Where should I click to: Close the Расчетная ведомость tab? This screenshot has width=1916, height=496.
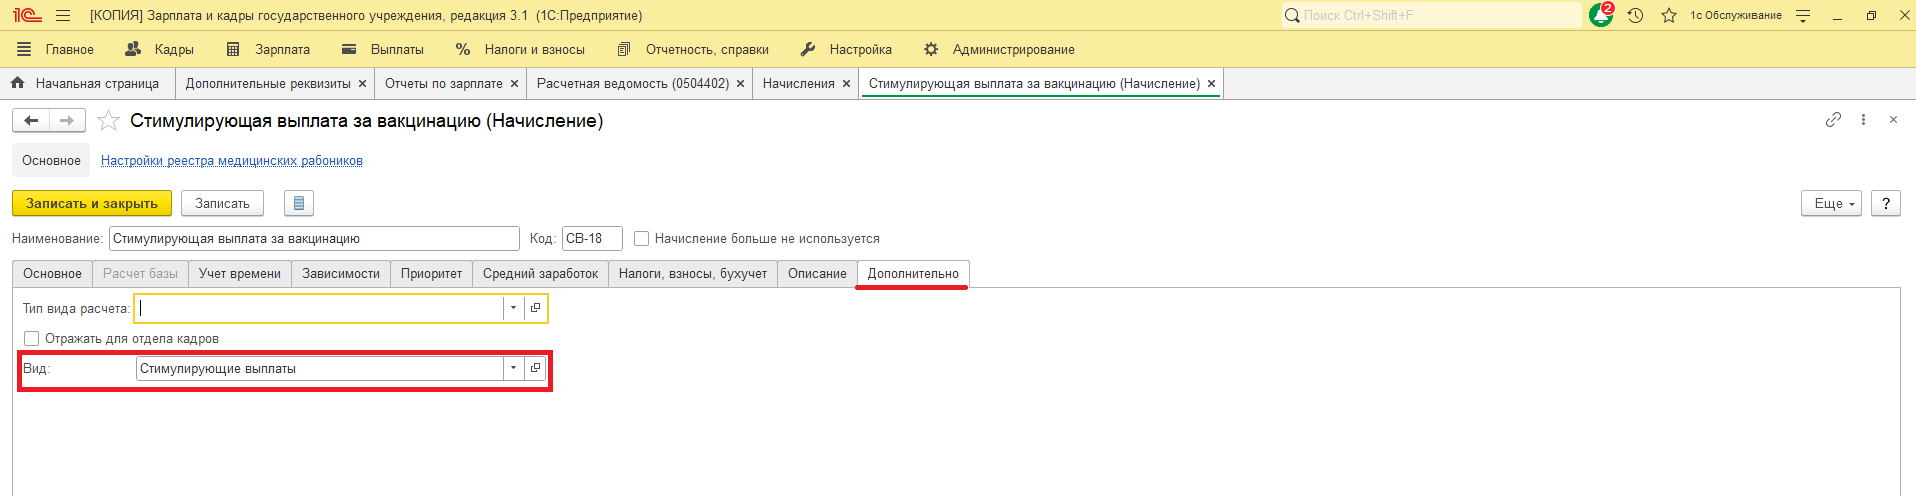tap(740, 84)
